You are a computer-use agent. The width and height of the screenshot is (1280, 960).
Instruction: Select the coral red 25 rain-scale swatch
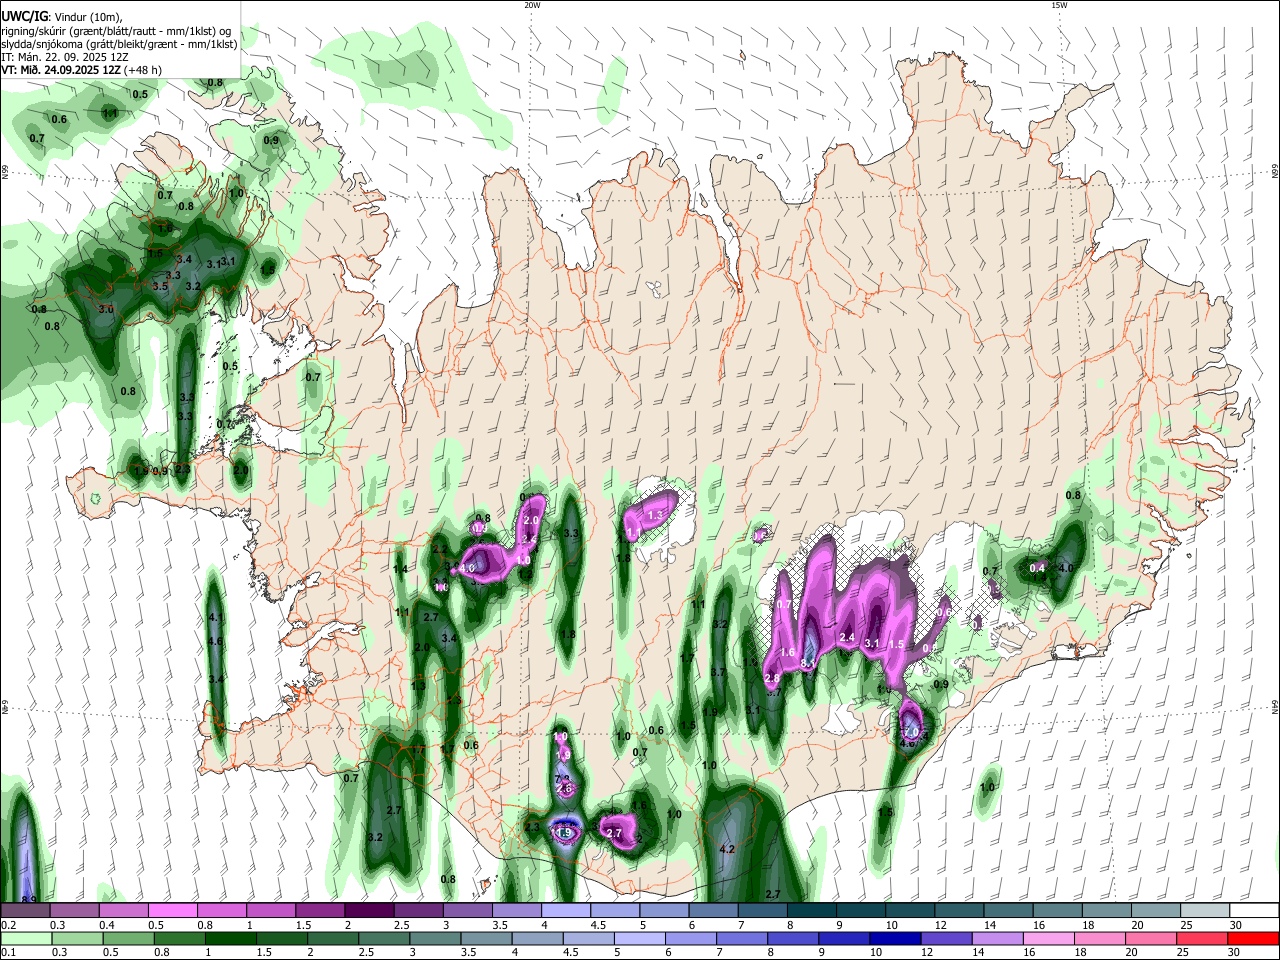[1204, 938]
